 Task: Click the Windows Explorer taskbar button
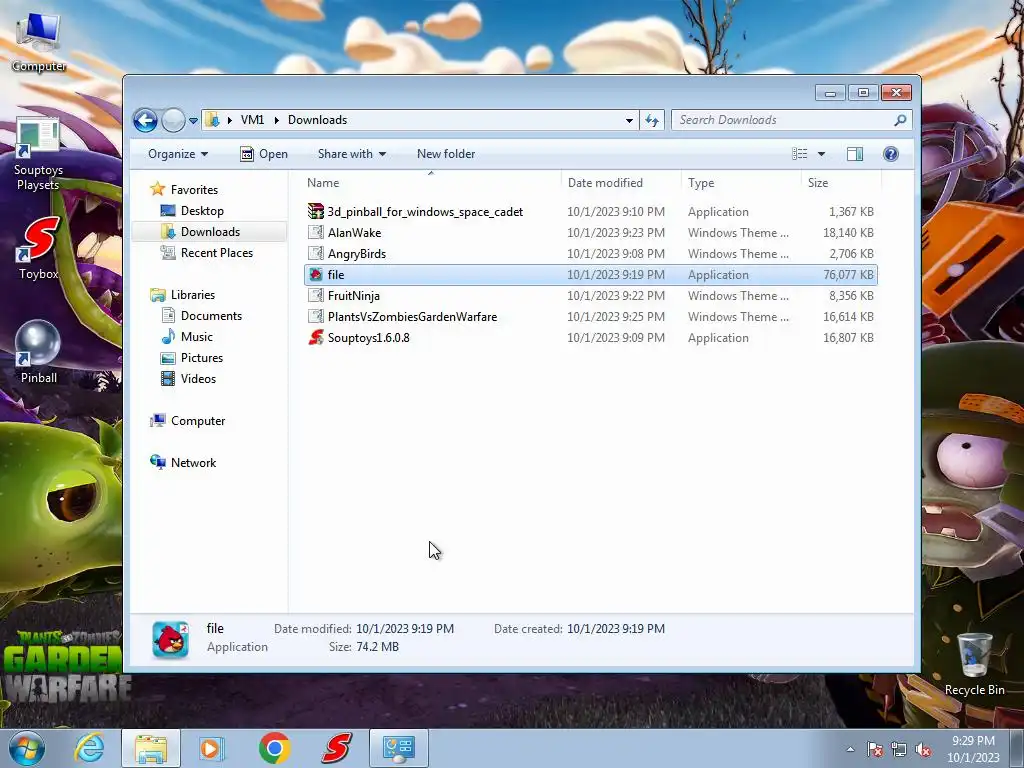(x=151, y=748)
